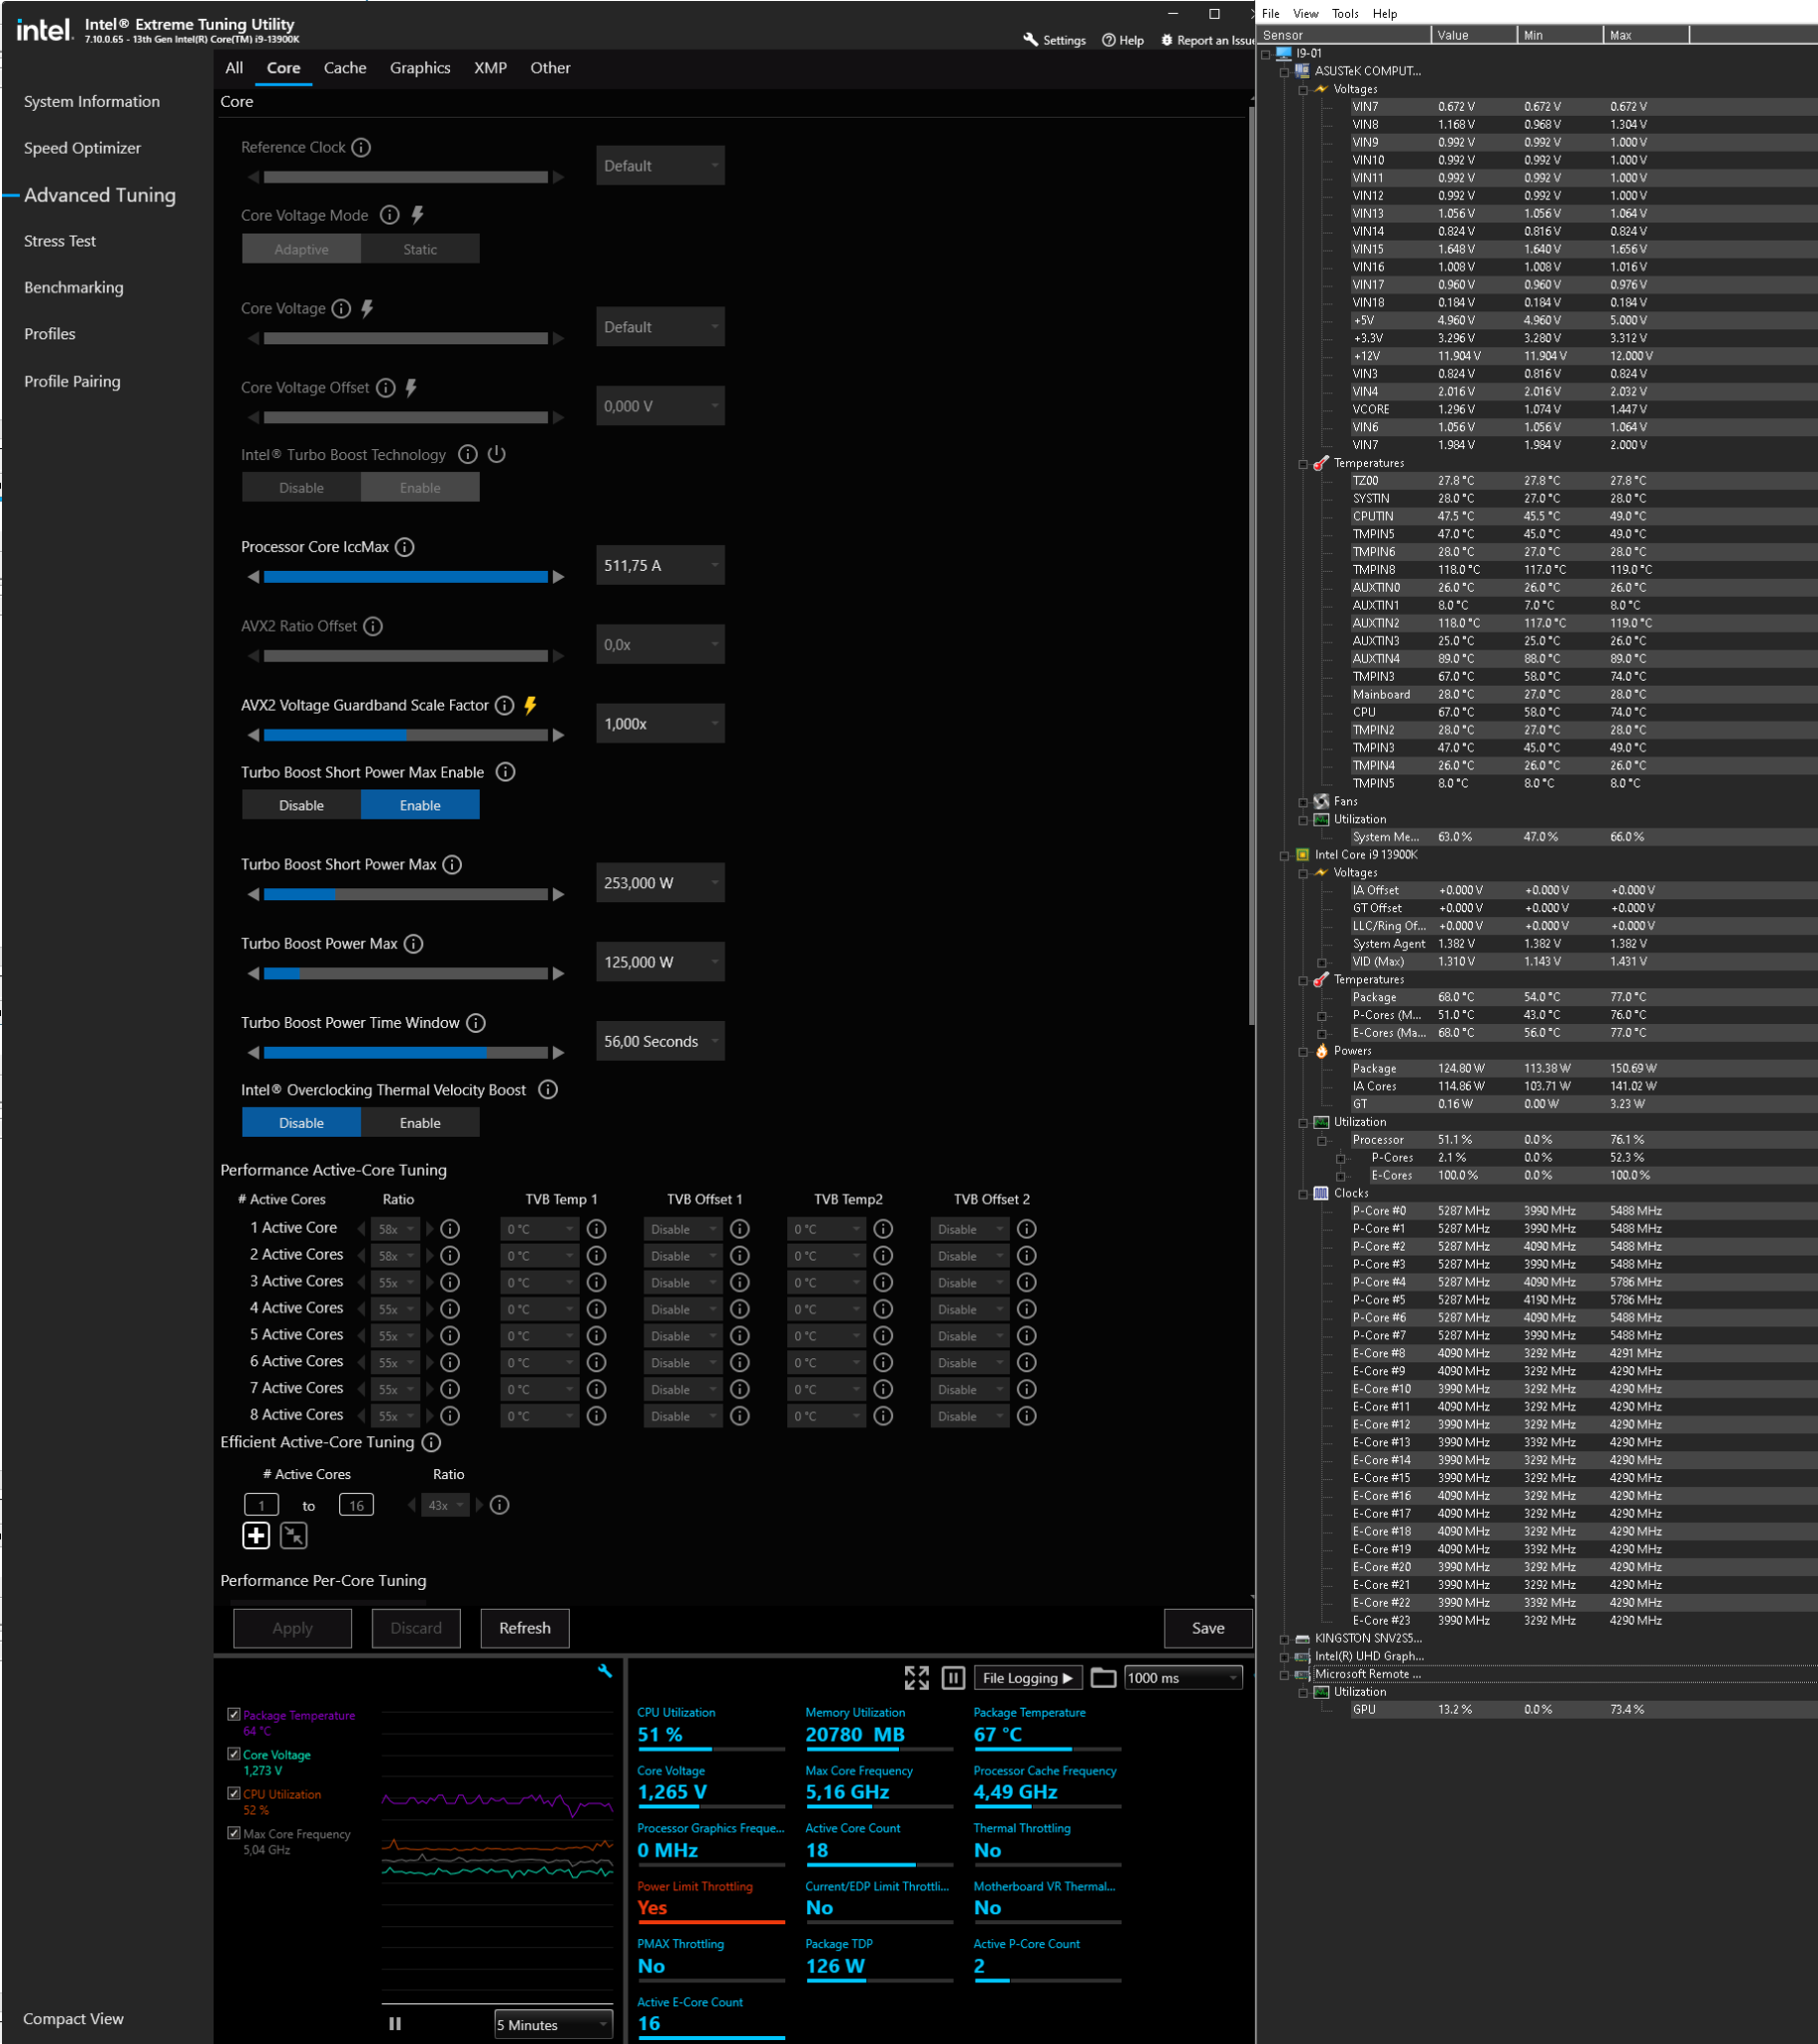Viewport: 1818px width, 2044px height.
Task: Show info for AVX2 Voltage Guardband Scale Factor
Action: [504, 705]
